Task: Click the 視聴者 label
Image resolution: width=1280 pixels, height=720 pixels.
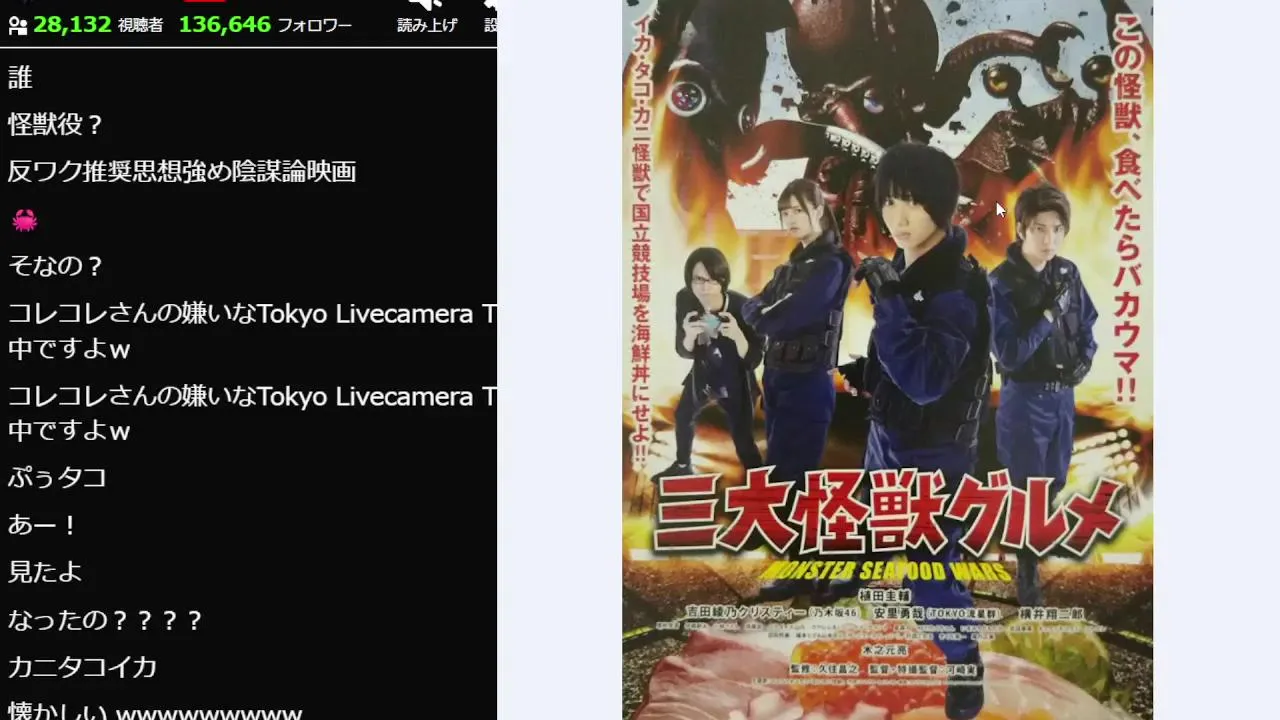Action: pos(141,26)
